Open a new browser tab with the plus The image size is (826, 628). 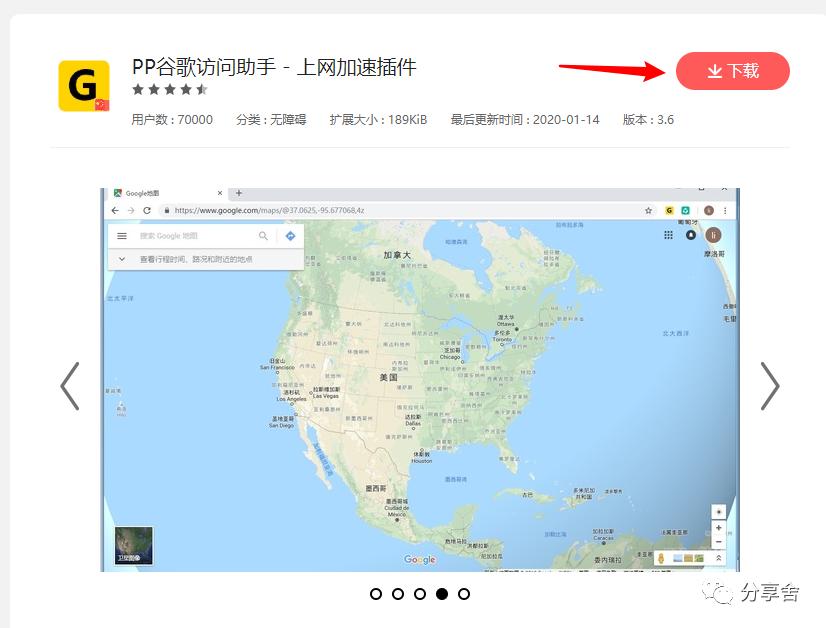pos(236,191)
